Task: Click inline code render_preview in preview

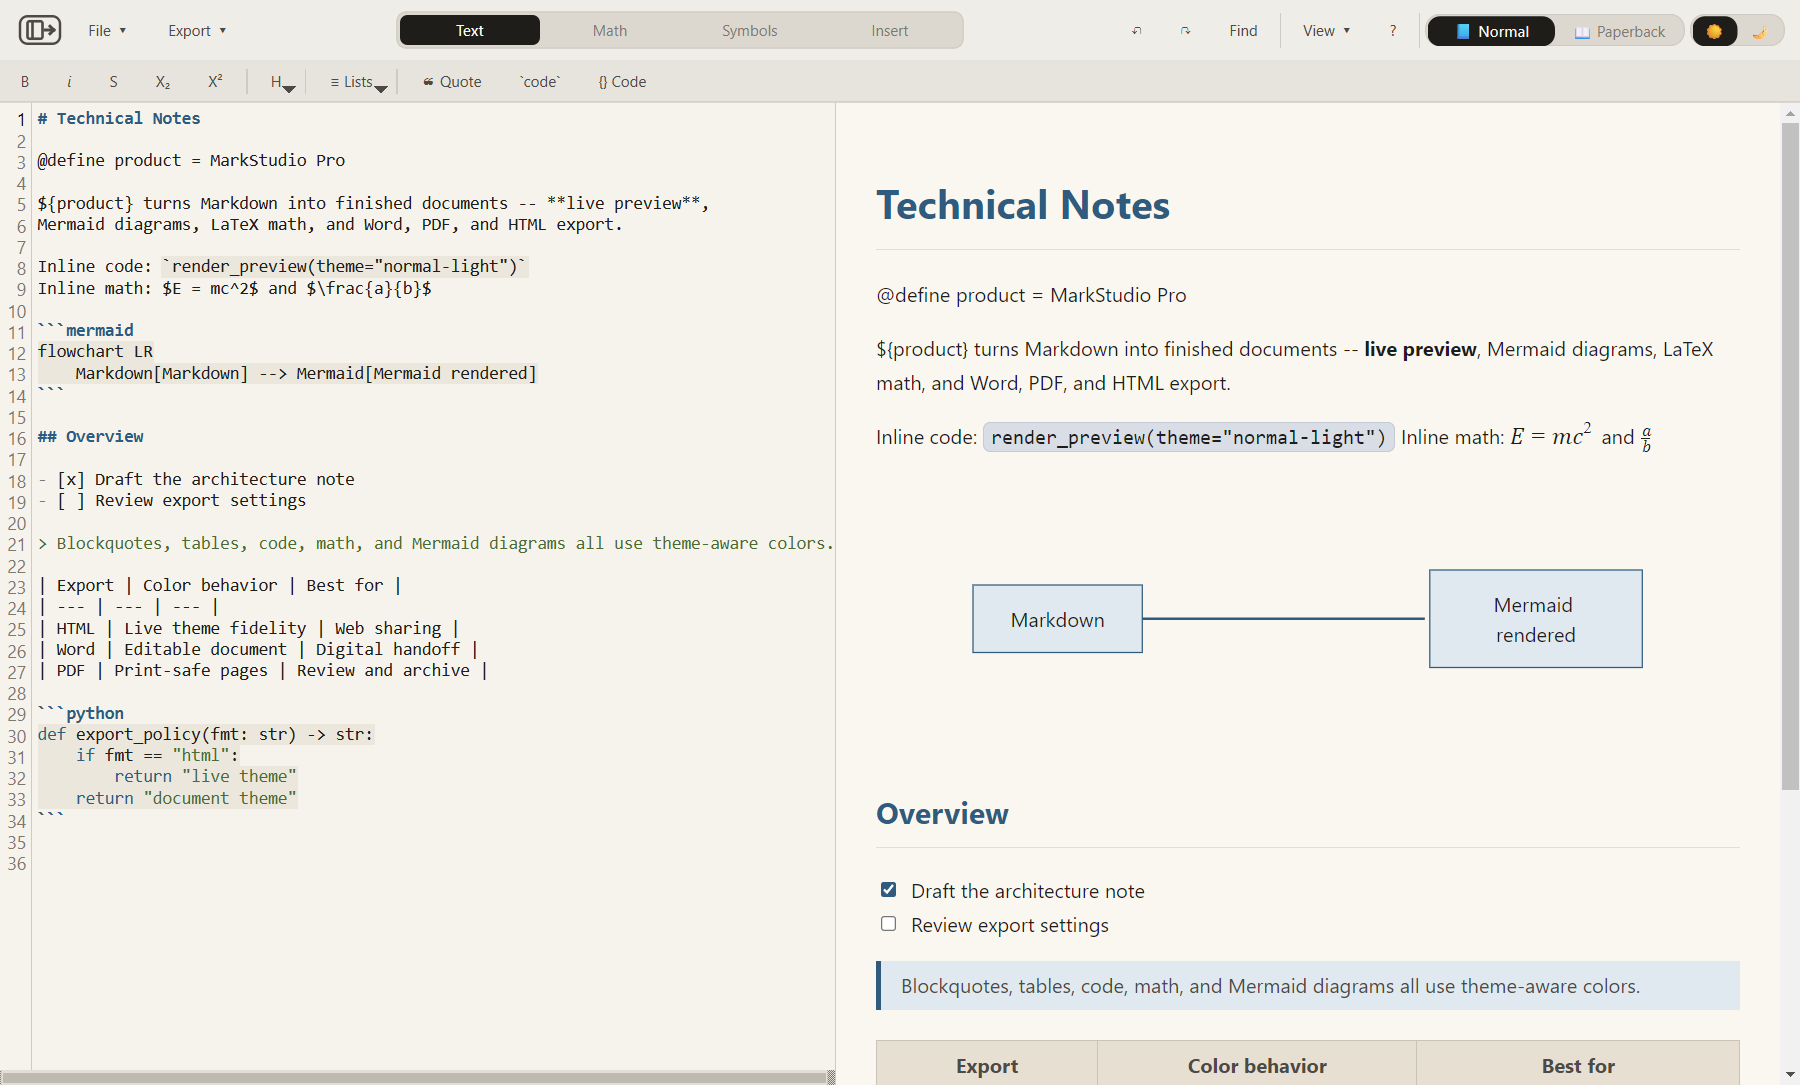Action: pos(1188,437)
